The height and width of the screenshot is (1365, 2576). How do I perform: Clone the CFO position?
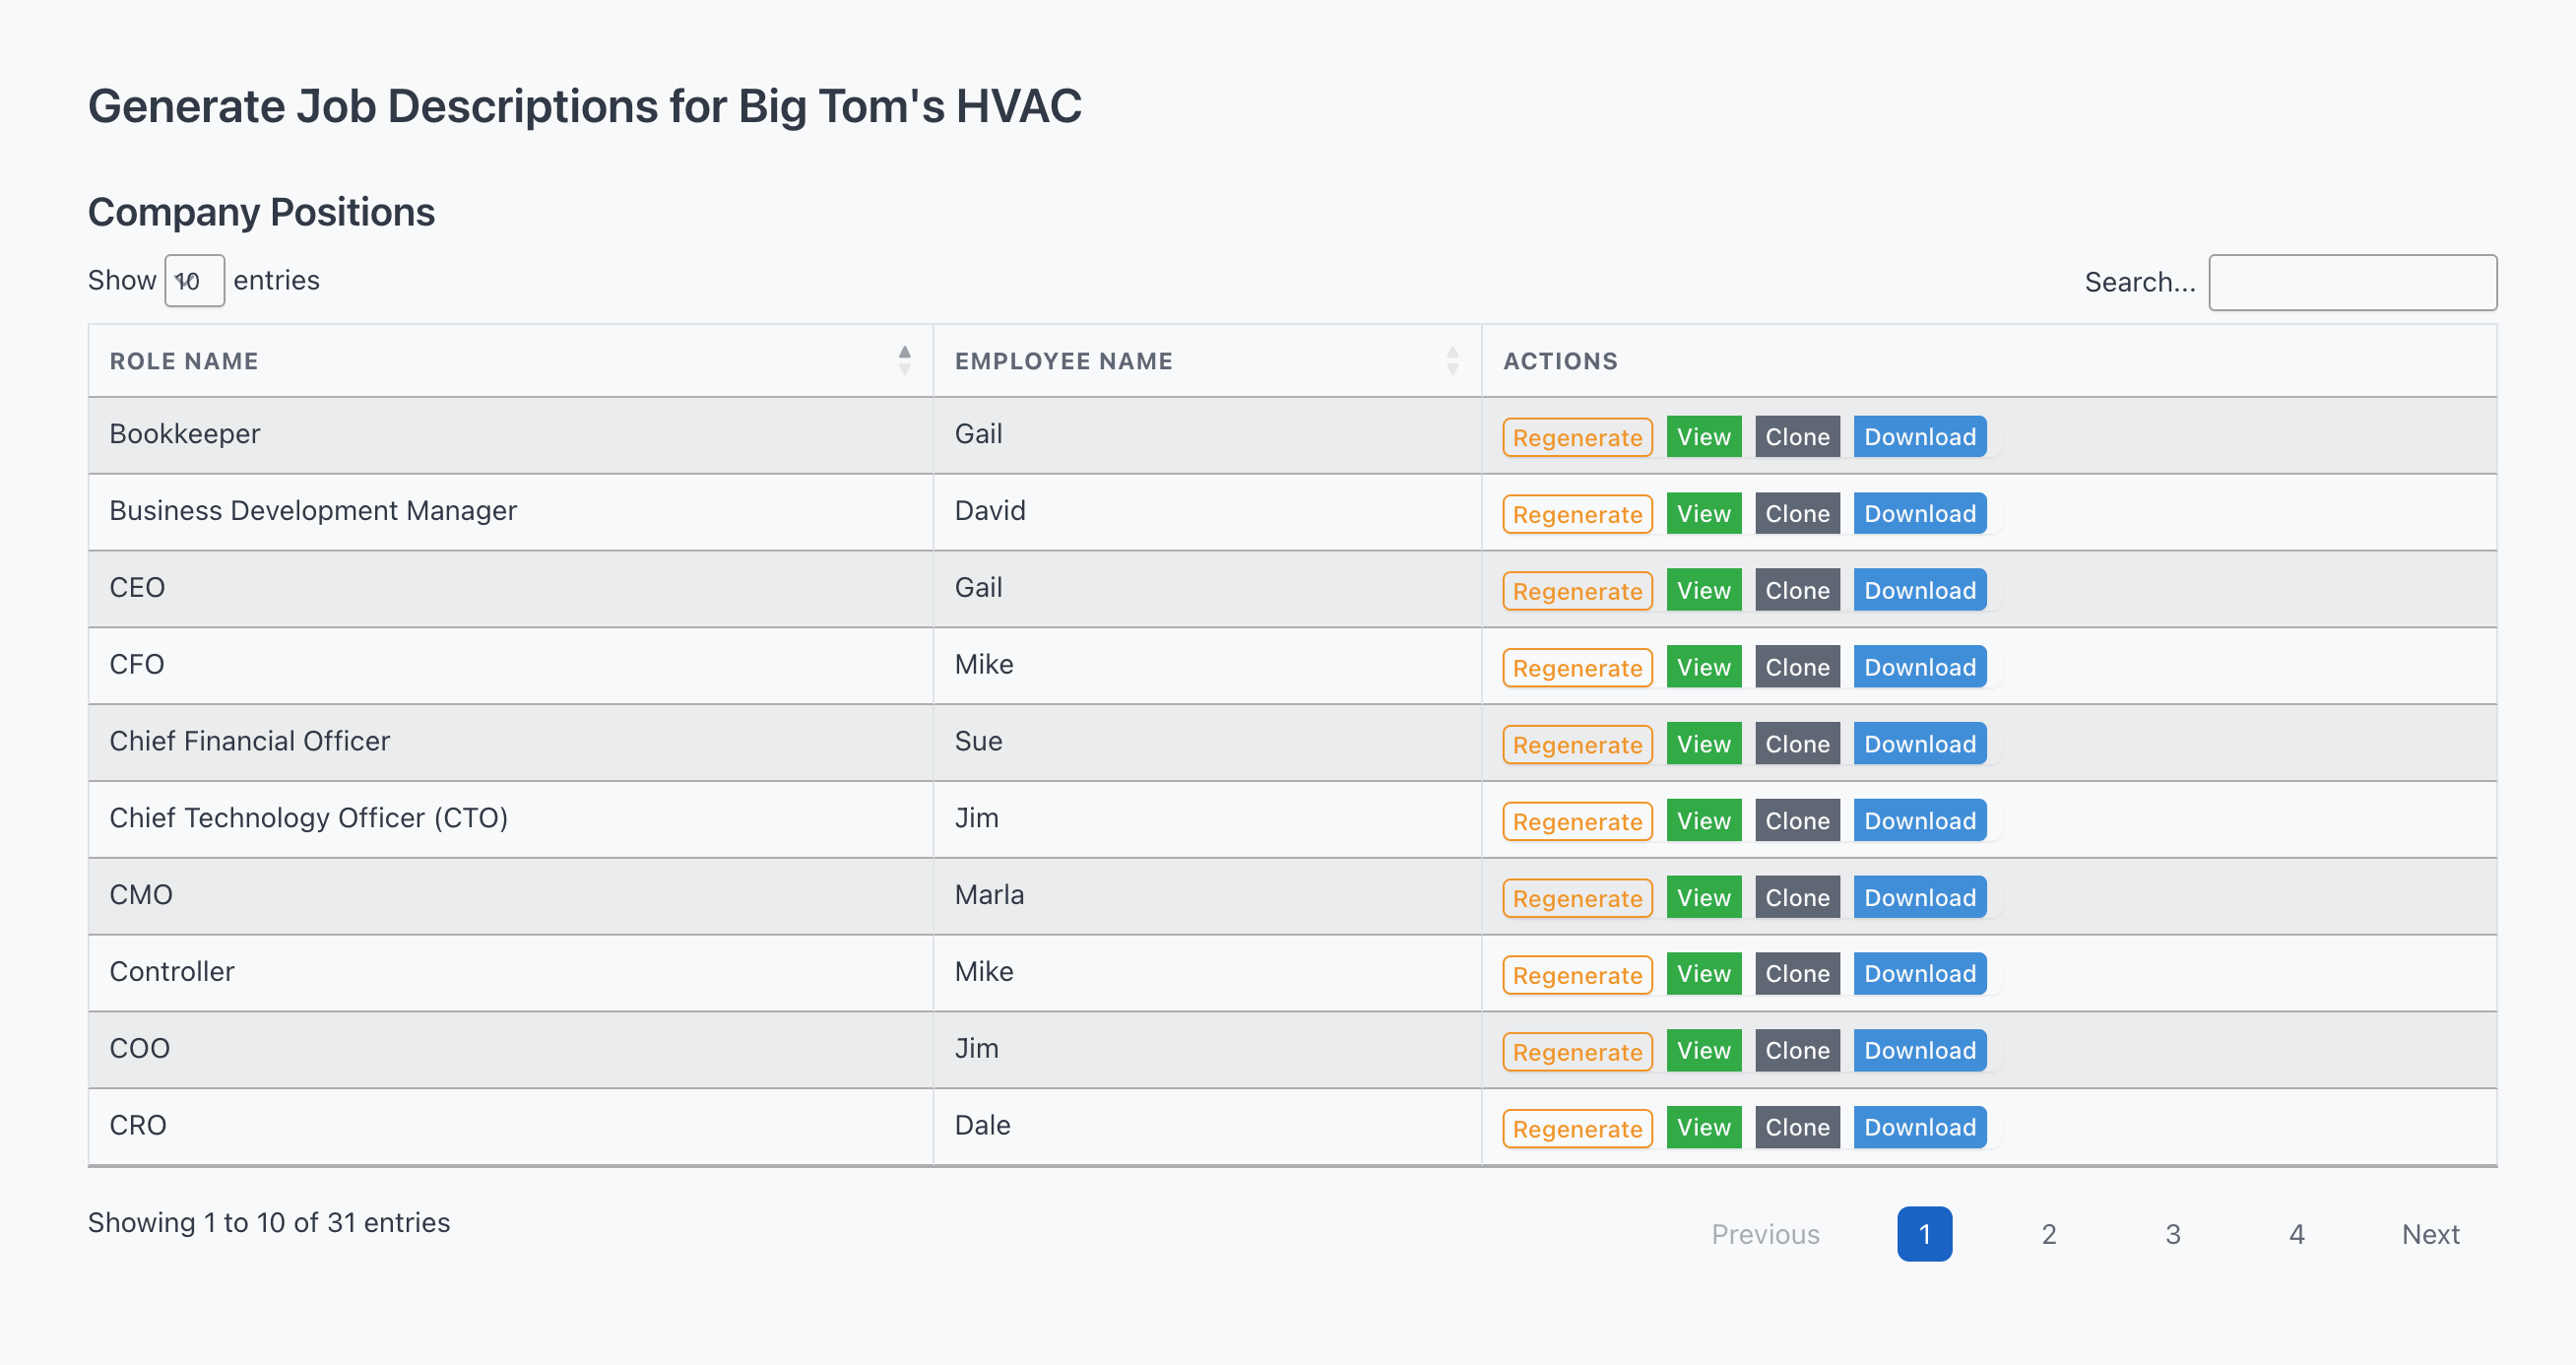pyautogui.click(x=1797, y=667)
